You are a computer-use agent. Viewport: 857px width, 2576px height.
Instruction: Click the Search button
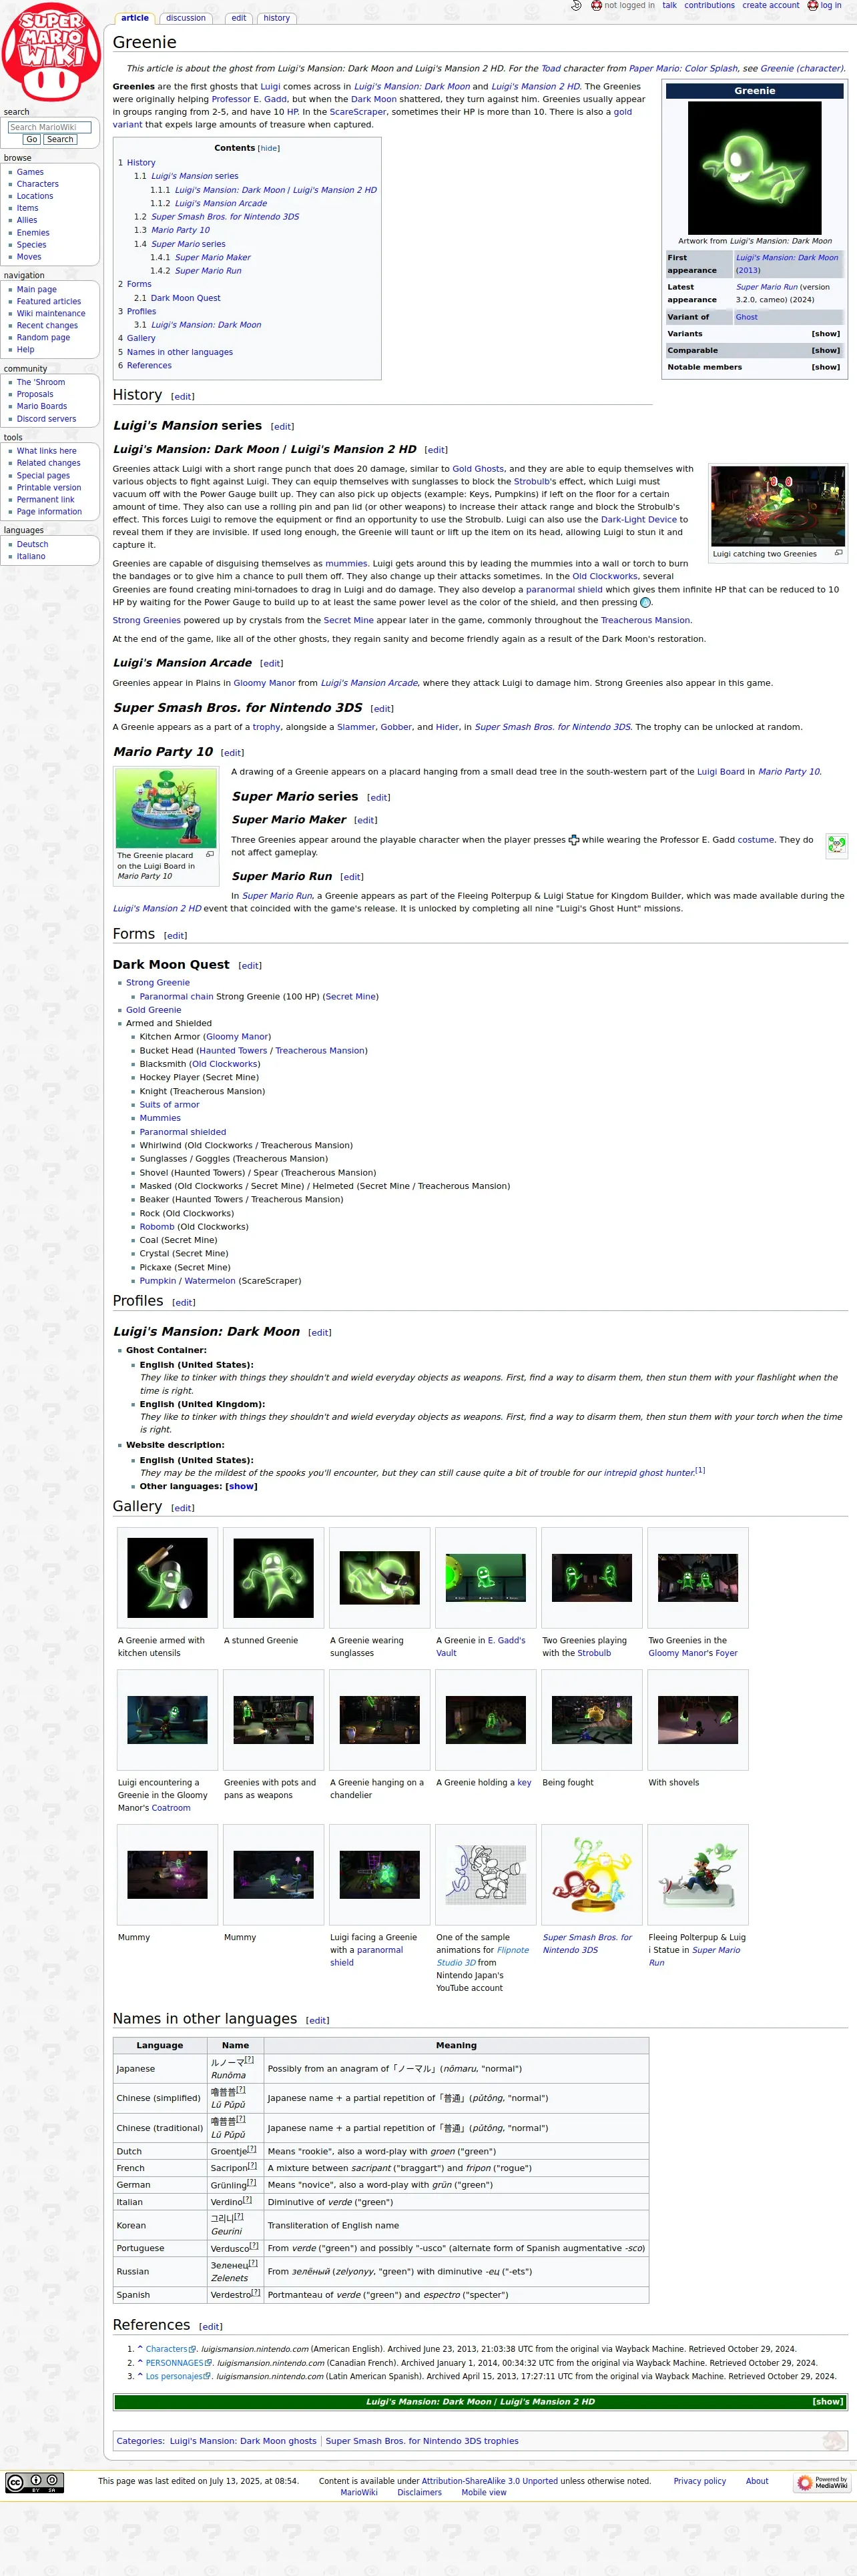(60, 139)
